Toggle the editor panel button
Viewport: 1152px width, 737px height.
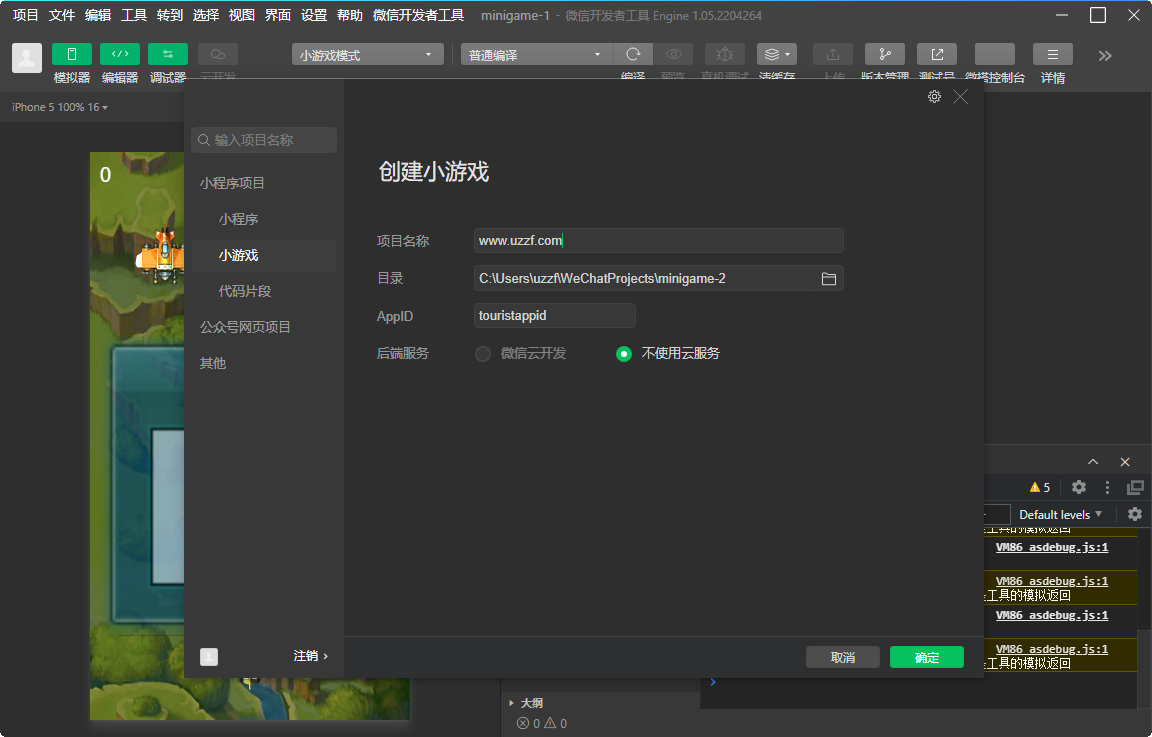[x=120, y=54]
